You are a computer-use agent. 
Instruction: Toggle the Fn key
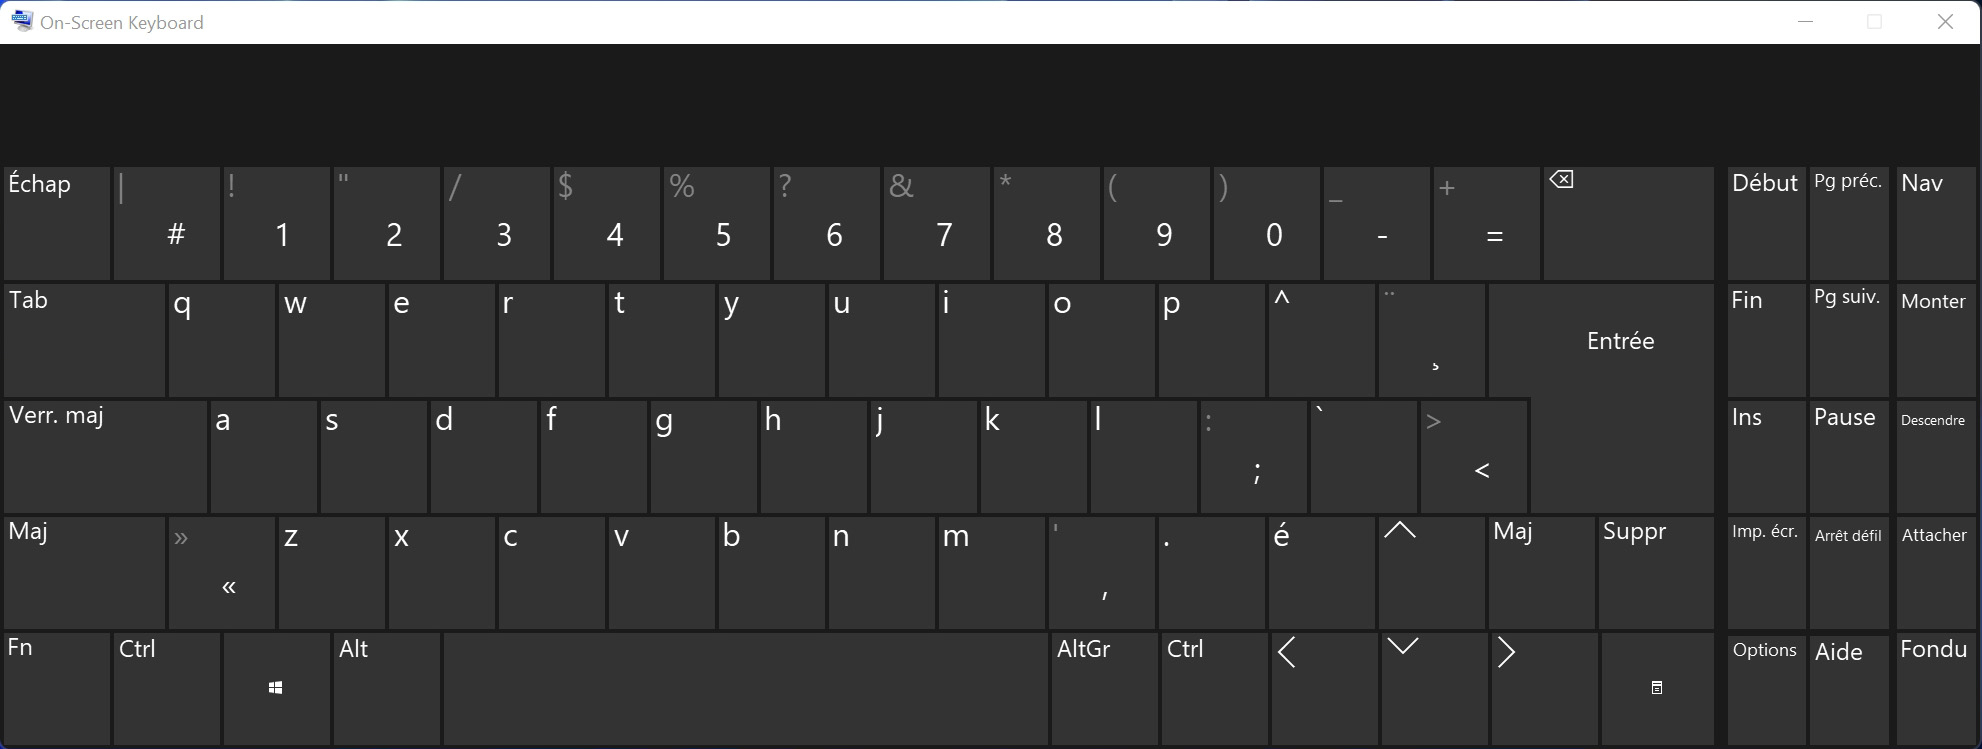pyautogui.click(x=55, y=689)
